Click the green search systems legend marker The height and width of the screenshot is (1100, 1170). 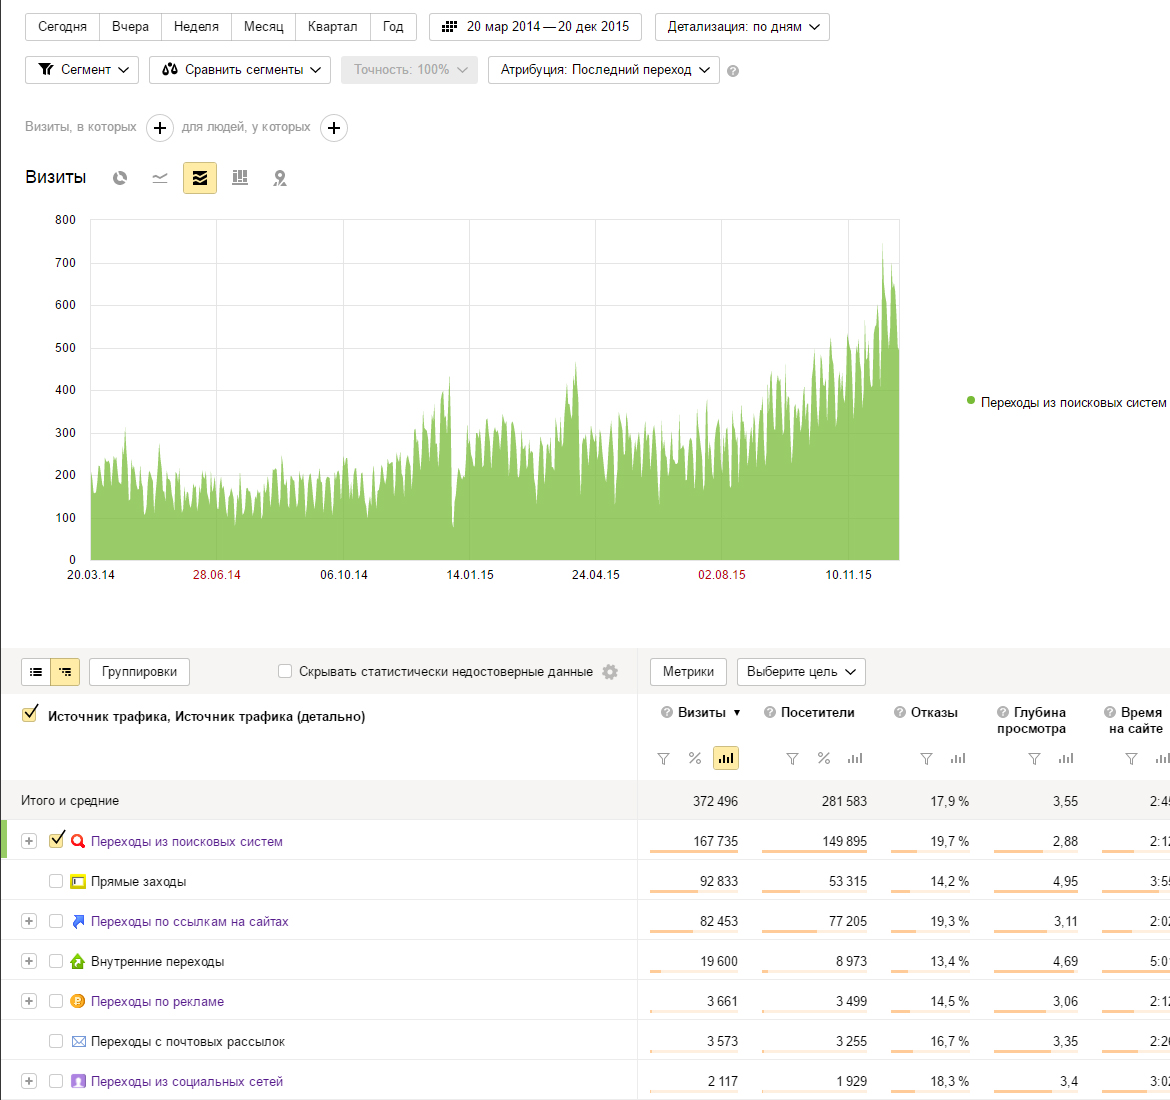(x=971, y=401)
